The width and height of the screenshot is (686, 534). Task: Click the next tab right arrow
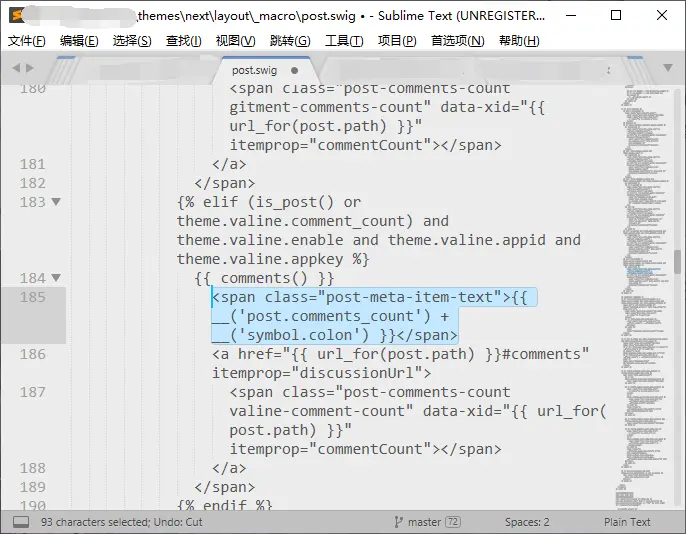click(x=31, y=69)
